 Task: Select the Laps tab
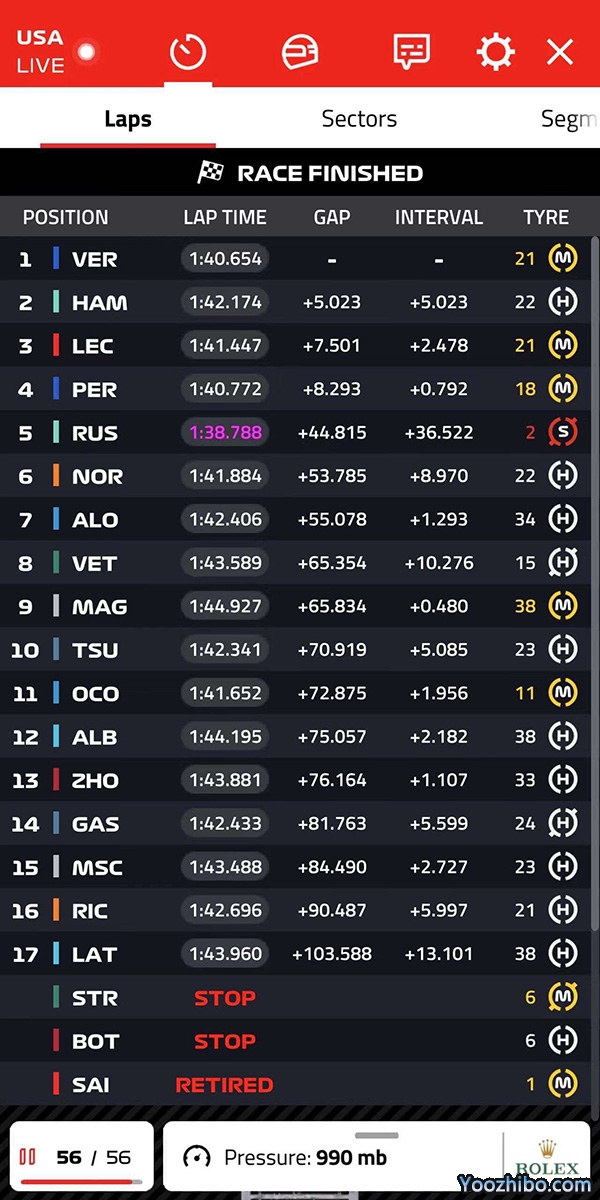coord(128,119)
